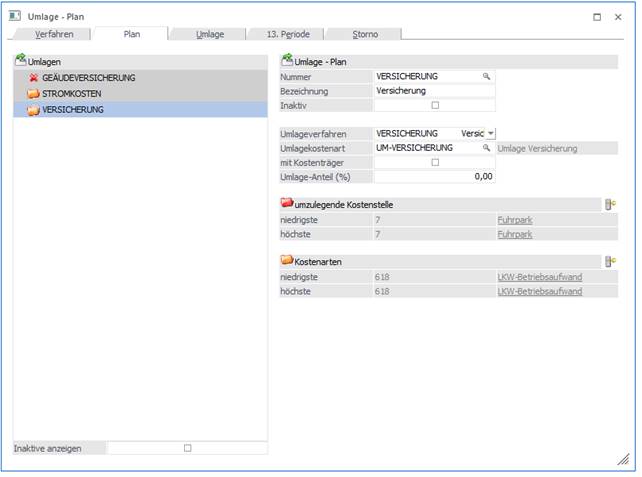642x477 pixels.
Task: Click into the Bezeichnung text field
Action: [434, 91]
